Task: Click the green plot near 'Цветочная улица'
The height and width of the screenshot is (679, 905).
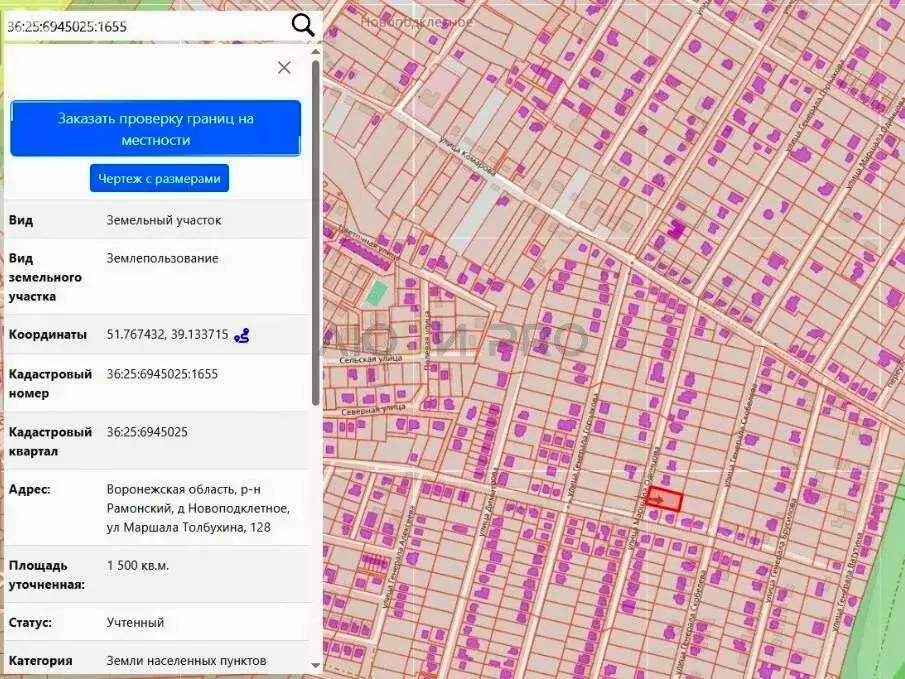Action: tap(376, 293)
